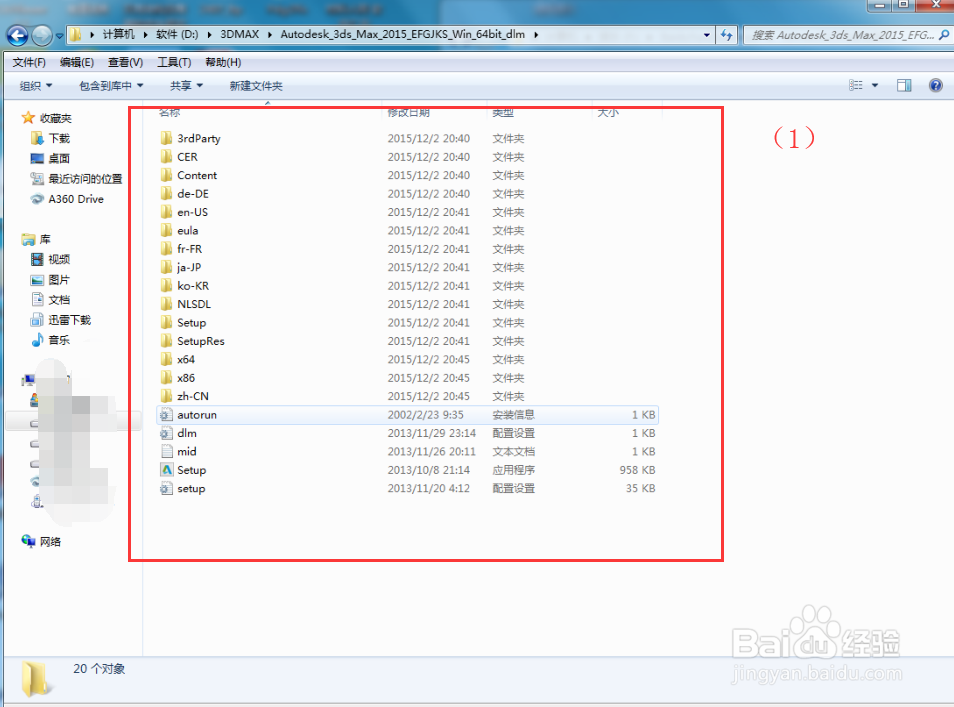This screenshot has width=954, height=707.
Task: Open the 音乐 library
Action: click(59, 340)
